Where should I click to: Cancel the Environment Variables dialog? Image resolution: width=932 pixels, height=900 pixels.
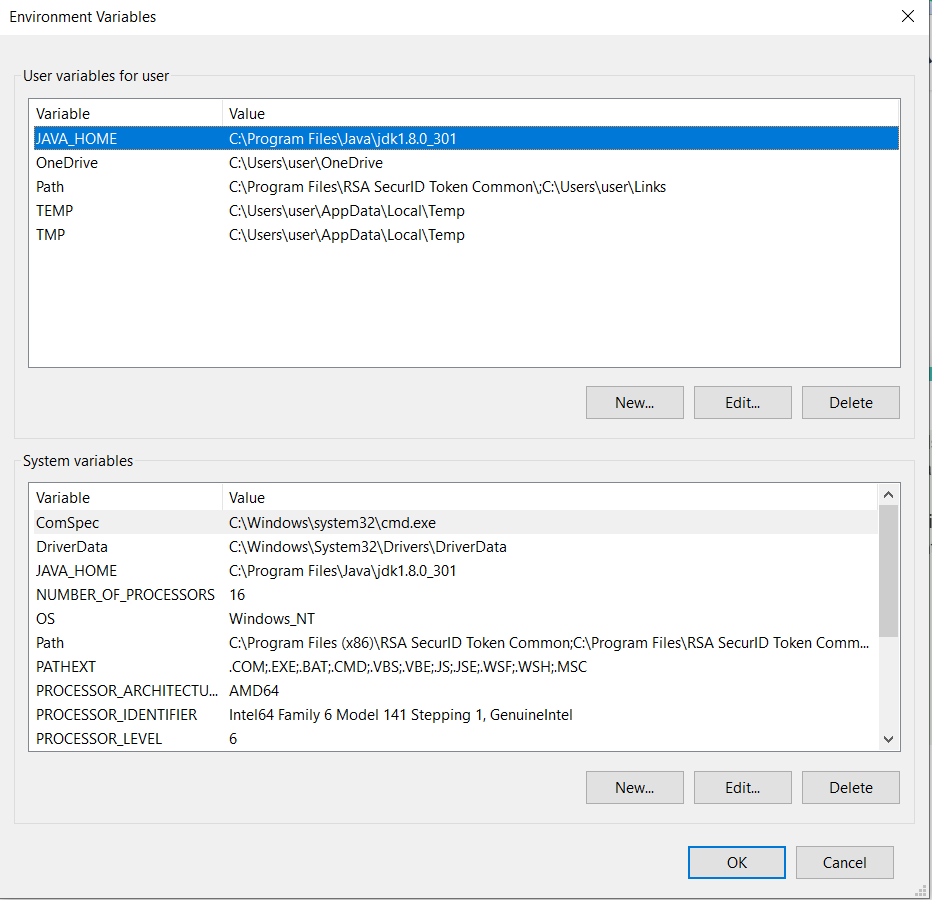(x=845, y=863)
